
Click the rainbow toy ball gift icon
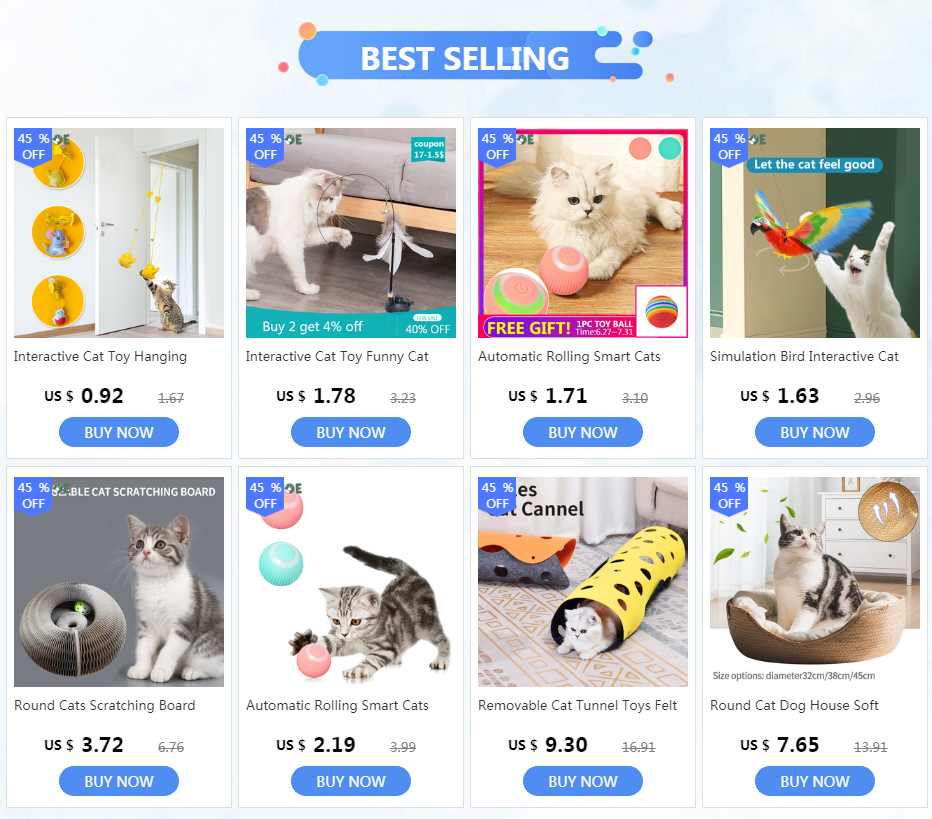click(x=662, y=311)
